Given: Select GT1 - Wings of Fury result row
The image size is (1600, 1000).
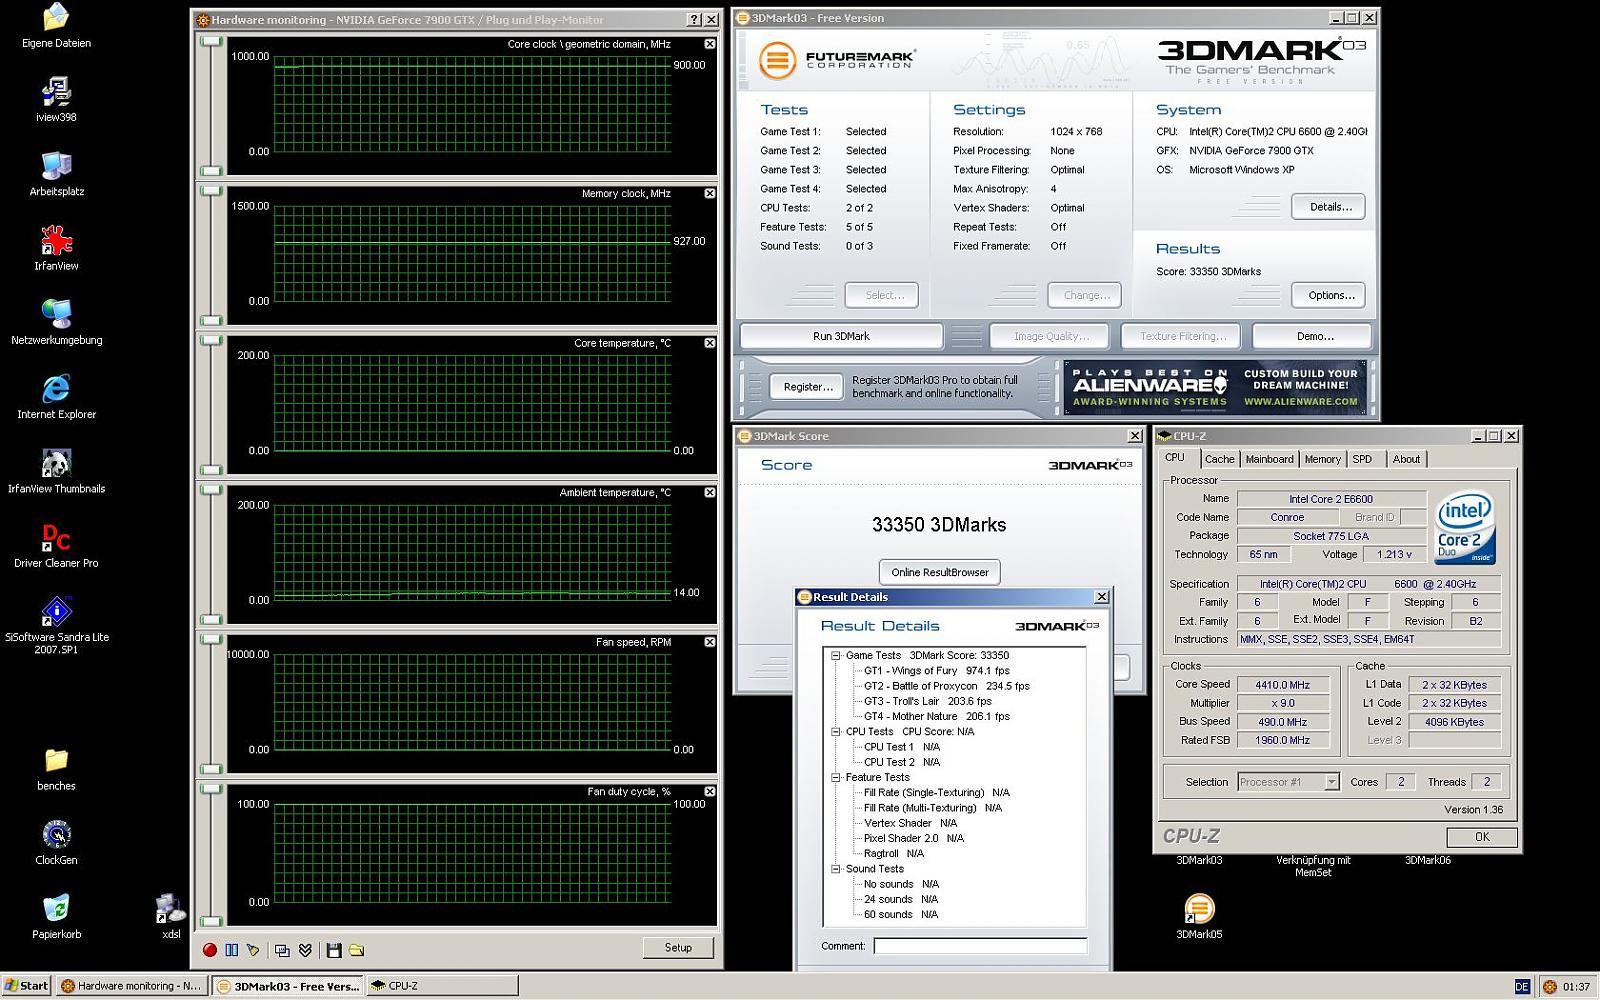Looking at the screenshot, I should [x=936, y=671].
